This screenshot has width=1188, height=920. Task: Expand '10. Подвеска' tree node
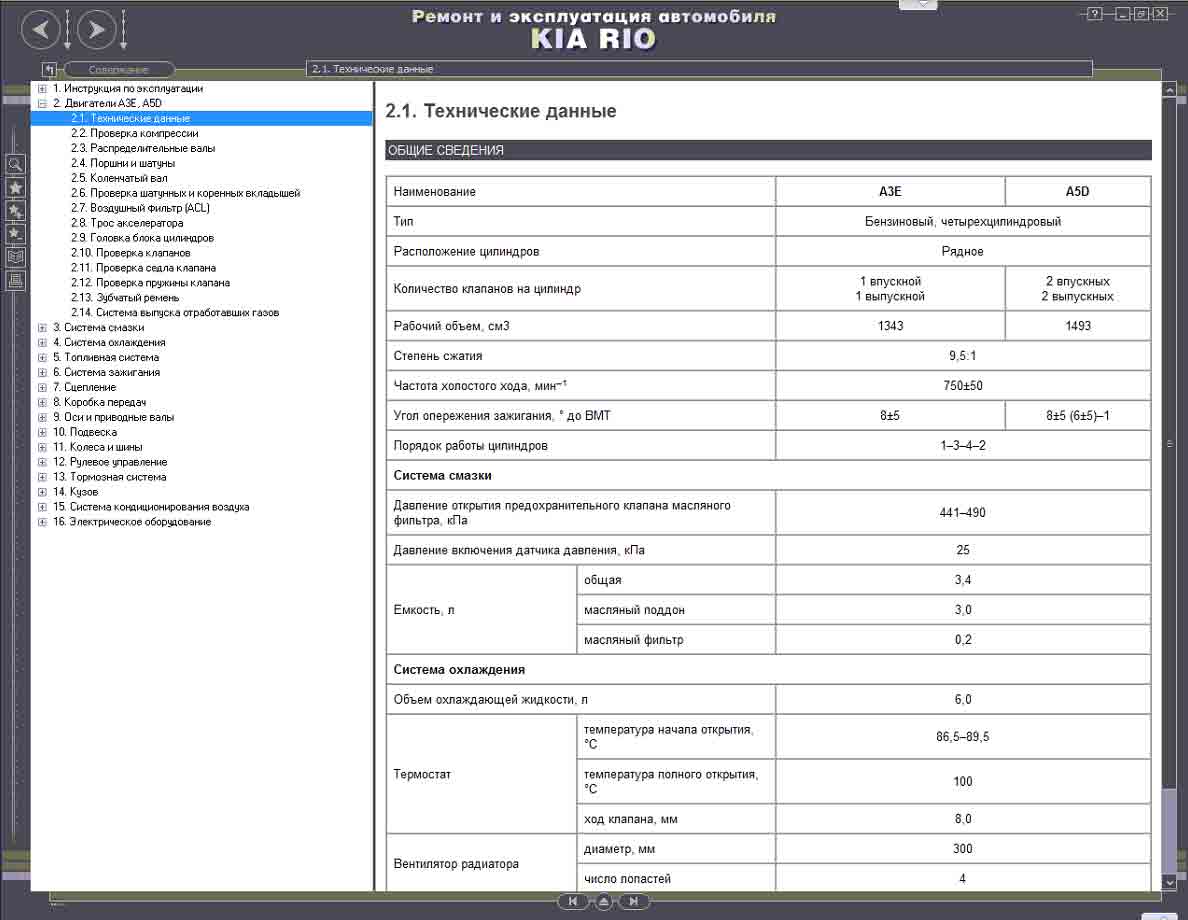(x=42, y=432)
